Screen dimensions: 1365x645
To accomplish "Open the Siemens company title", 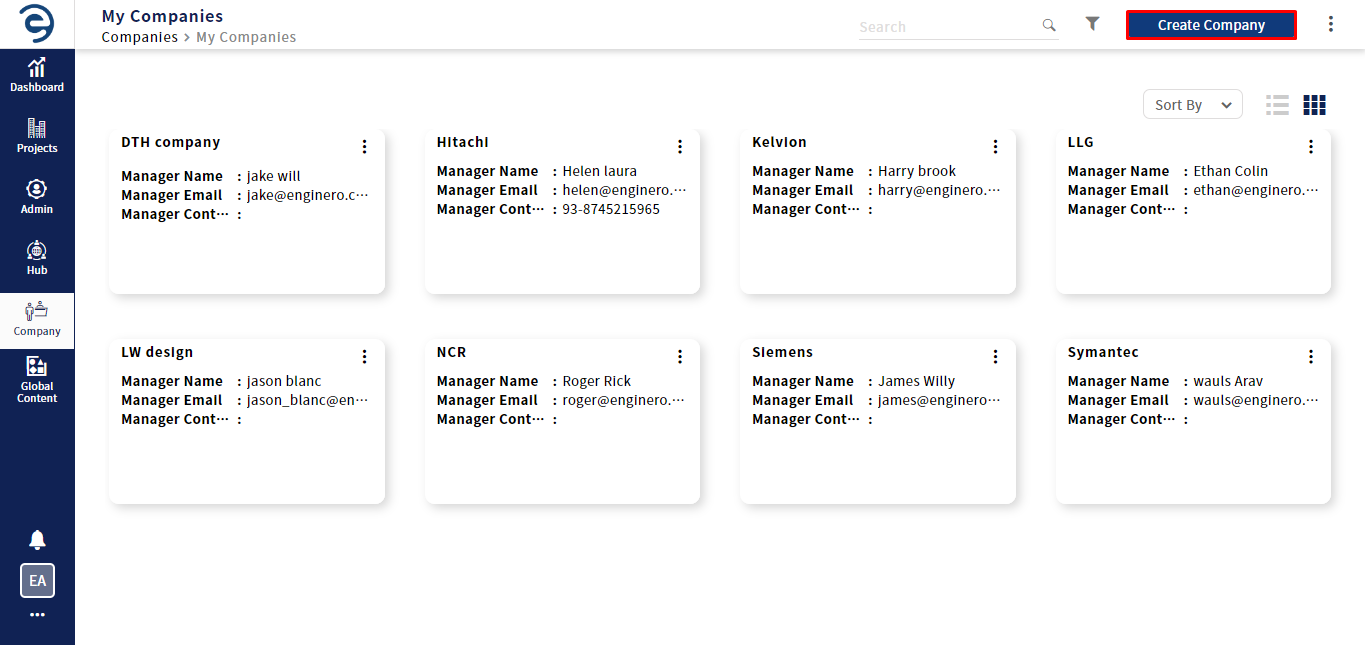I will tap(783, 352).
